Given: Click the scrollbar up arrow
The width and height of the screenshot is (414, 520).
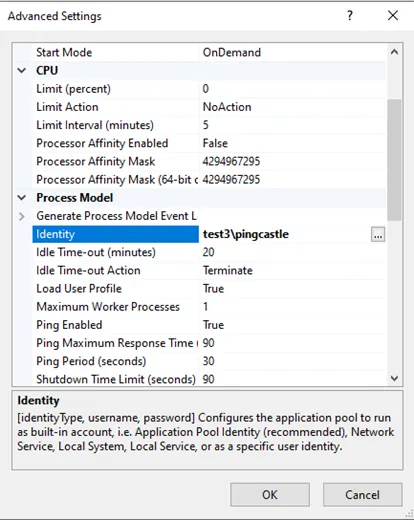Looking at the screenshot, I should point(394,52).
